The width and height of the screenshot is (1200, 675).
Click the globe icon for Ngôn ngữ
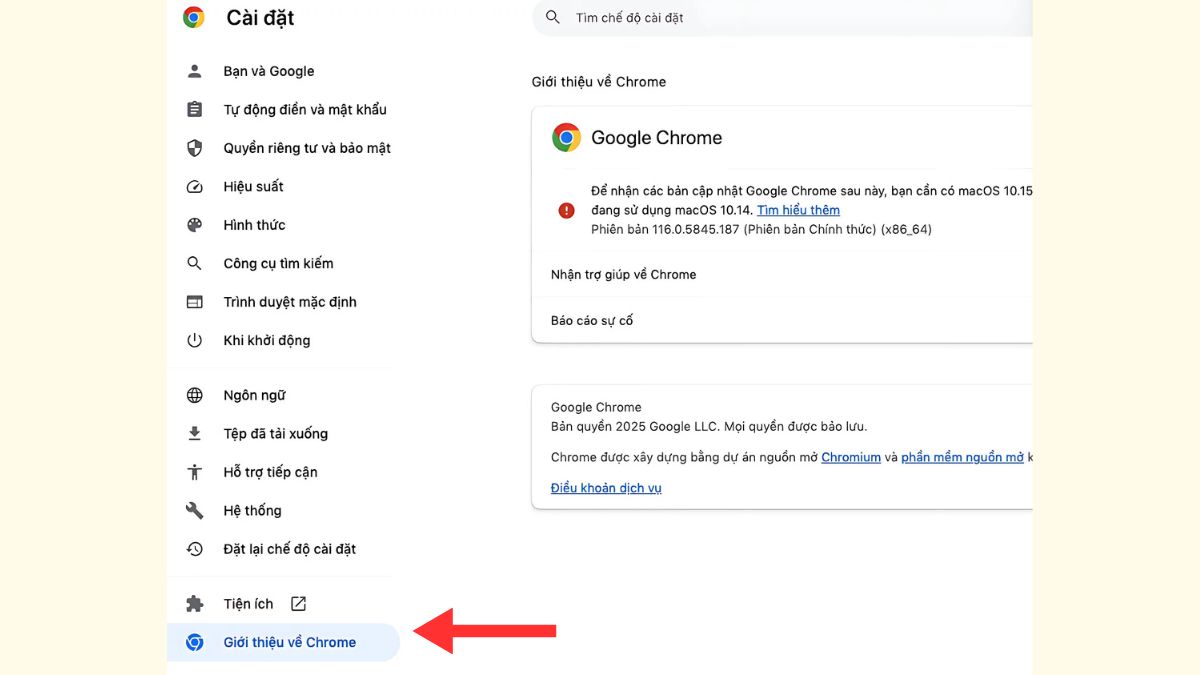coord(194,395)
